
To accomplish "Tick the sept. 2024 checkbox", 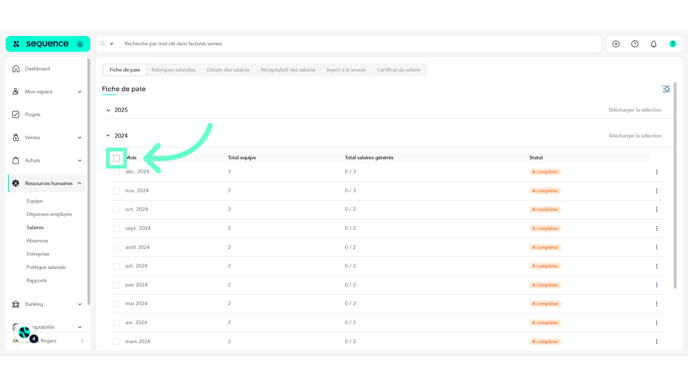I will (116, 229).
